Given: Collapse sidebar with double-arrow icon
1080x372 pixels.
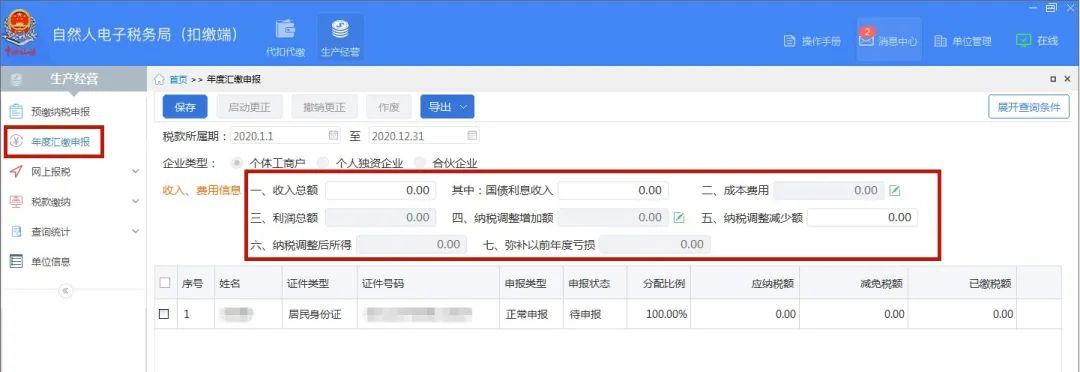Looking at the screenshot, I should [x=65, y=291].
